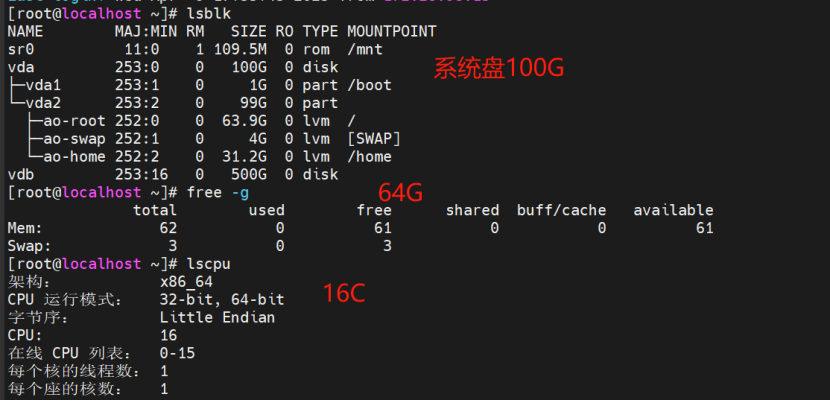
Task: Click the red 64G annotation
Action: [400, 193]
